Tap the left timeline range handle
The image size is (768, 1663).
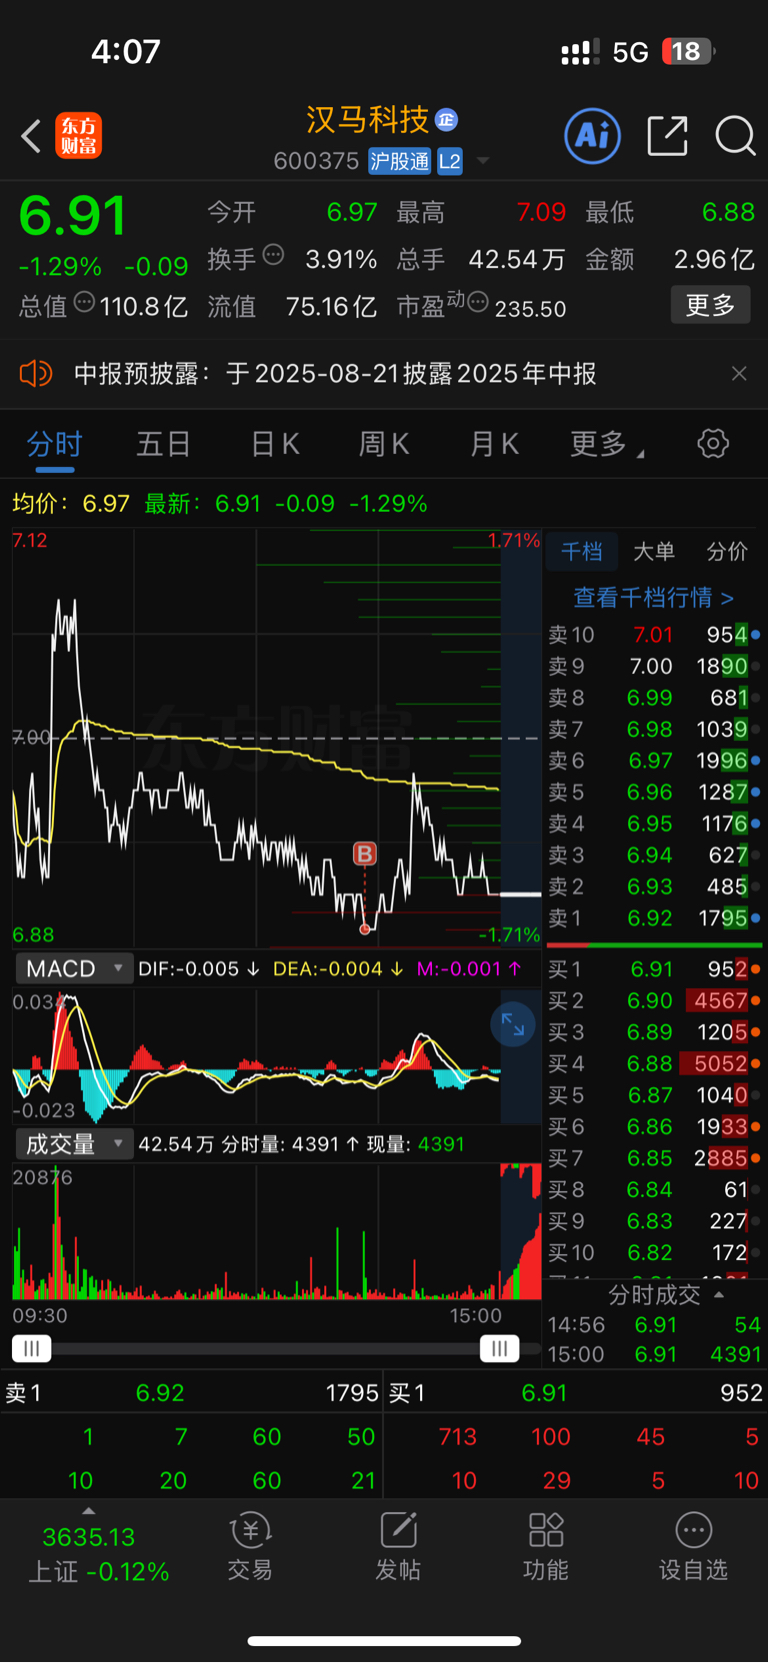(x=31, y=1349)
